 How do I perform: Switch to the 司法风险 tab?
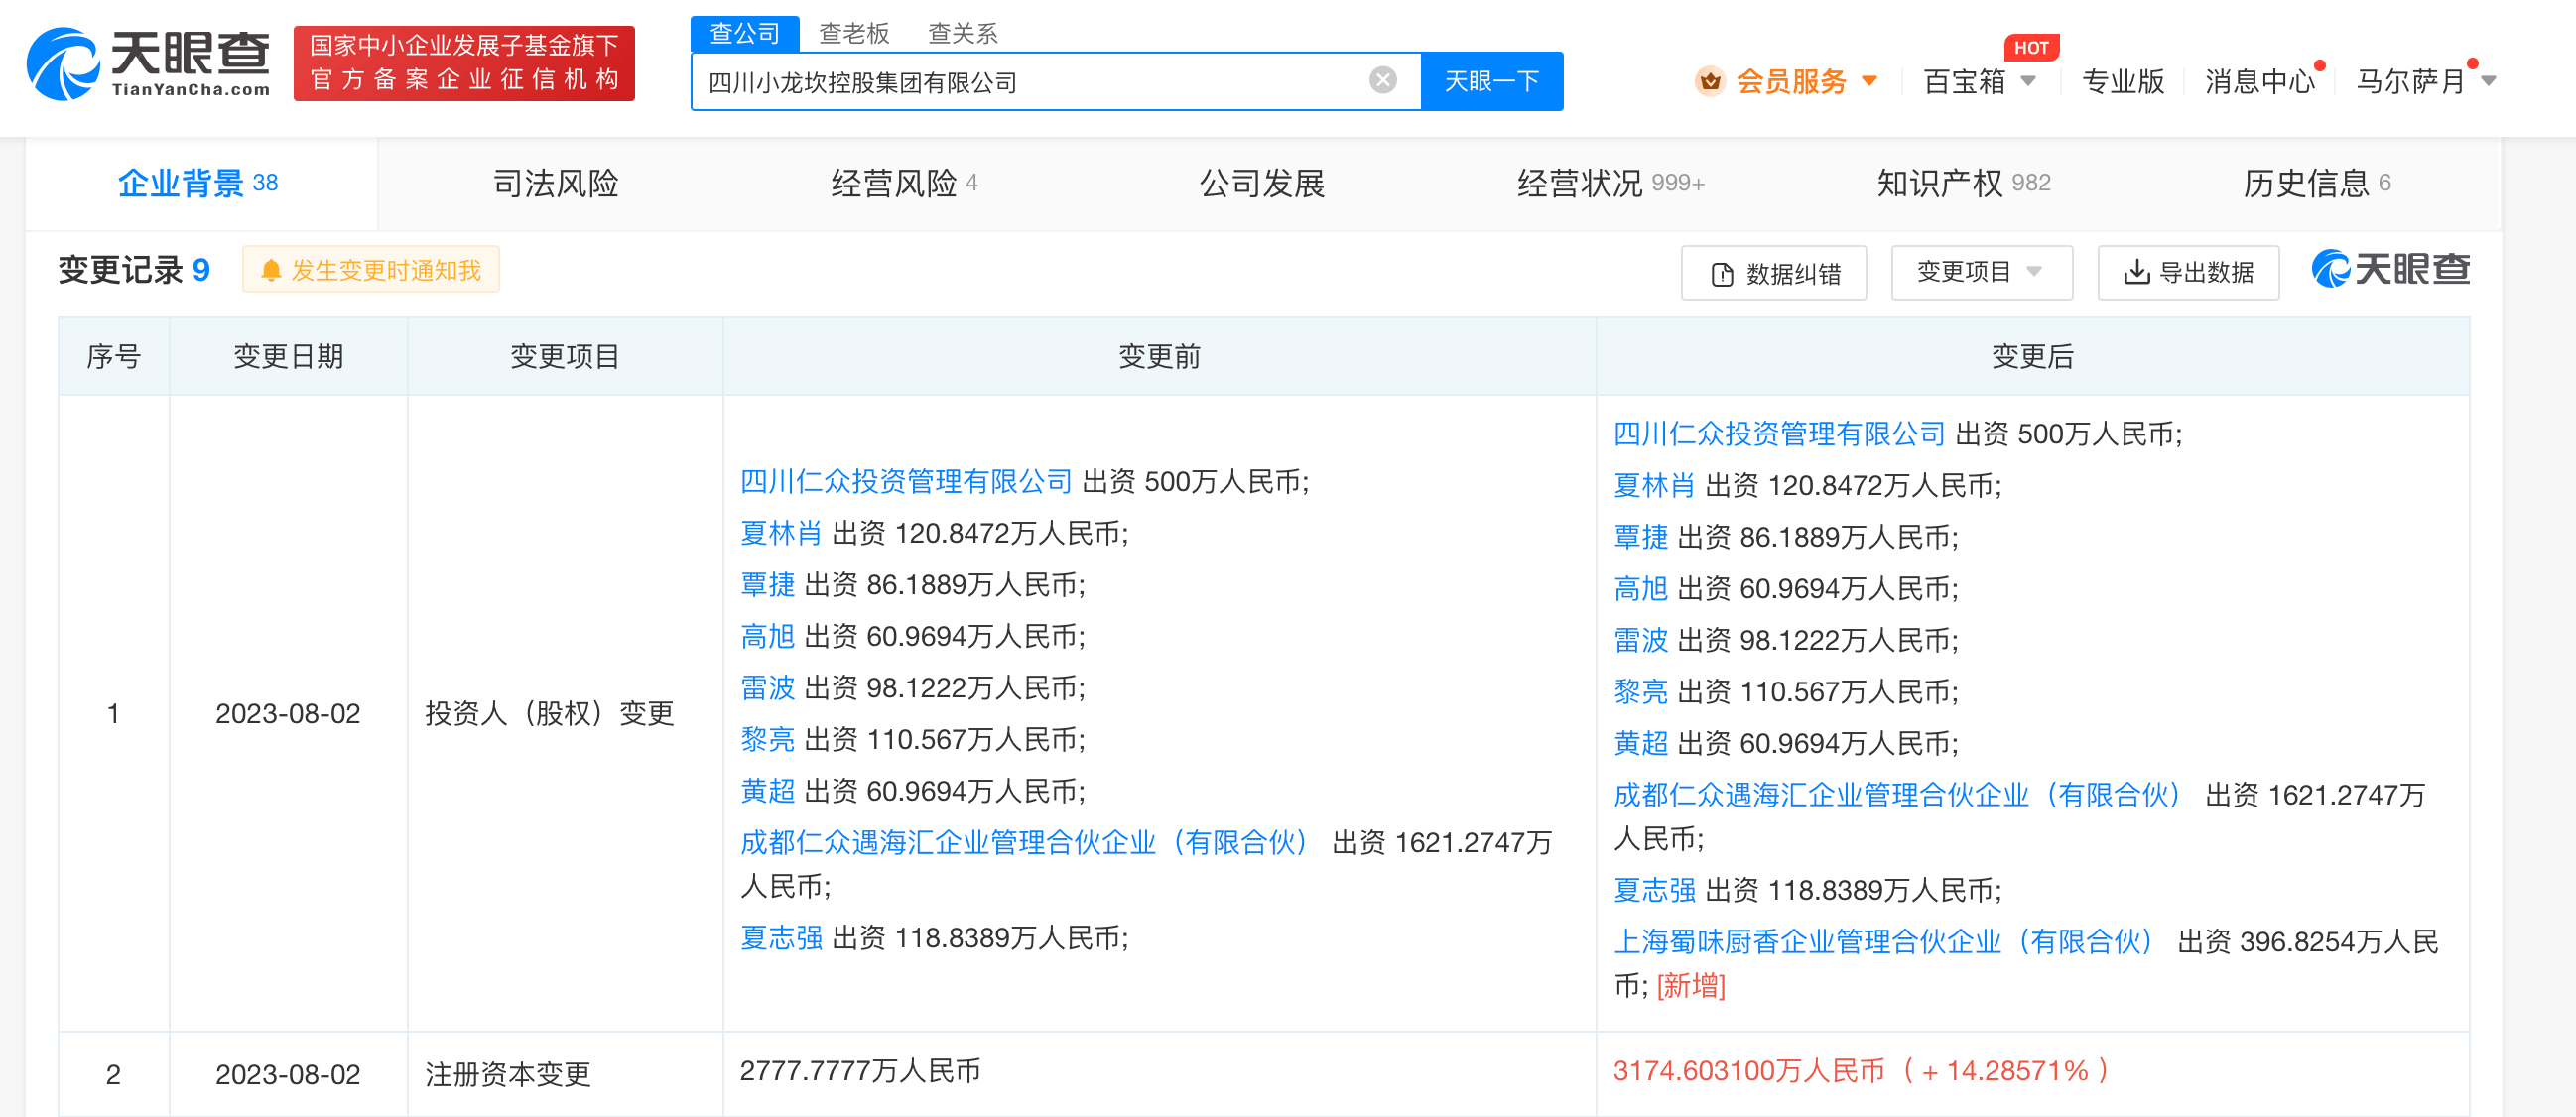[555, 184]
